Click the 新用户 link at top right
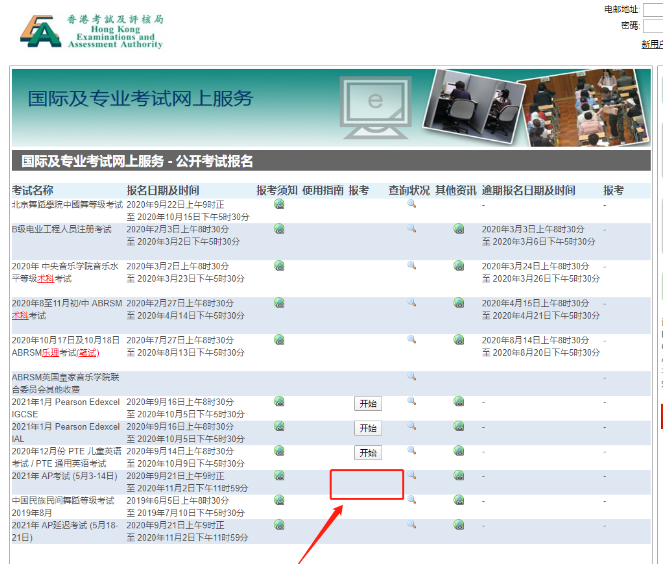 [x=651, y=44]
